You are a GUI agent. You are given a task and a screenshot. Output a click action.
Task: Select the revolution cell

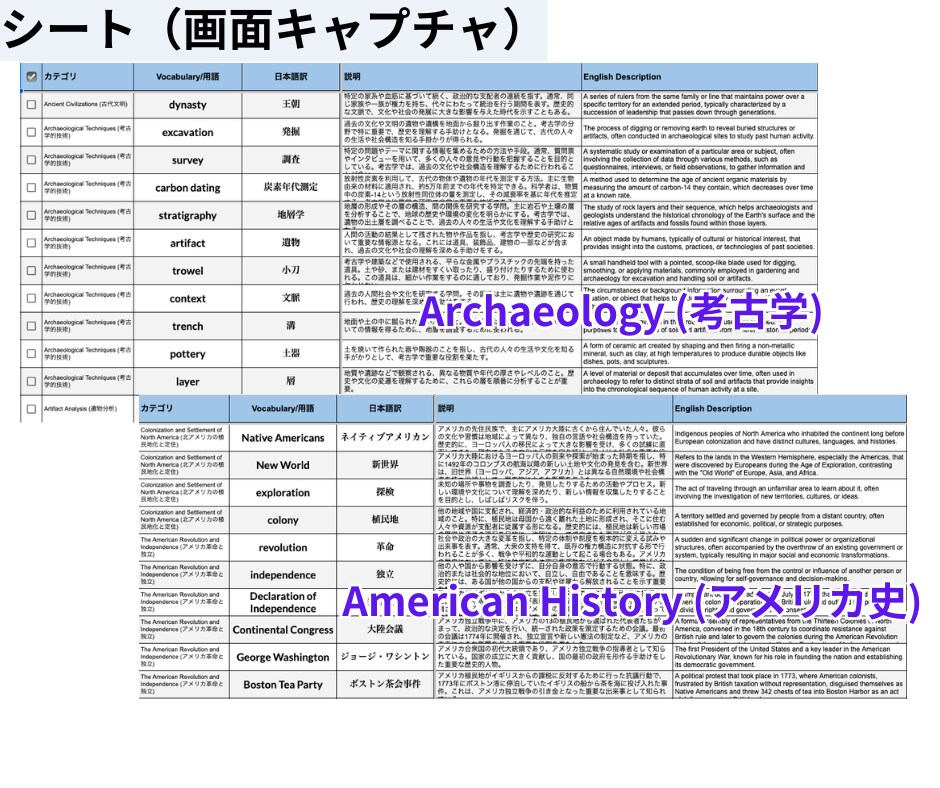tap(282, 548)
